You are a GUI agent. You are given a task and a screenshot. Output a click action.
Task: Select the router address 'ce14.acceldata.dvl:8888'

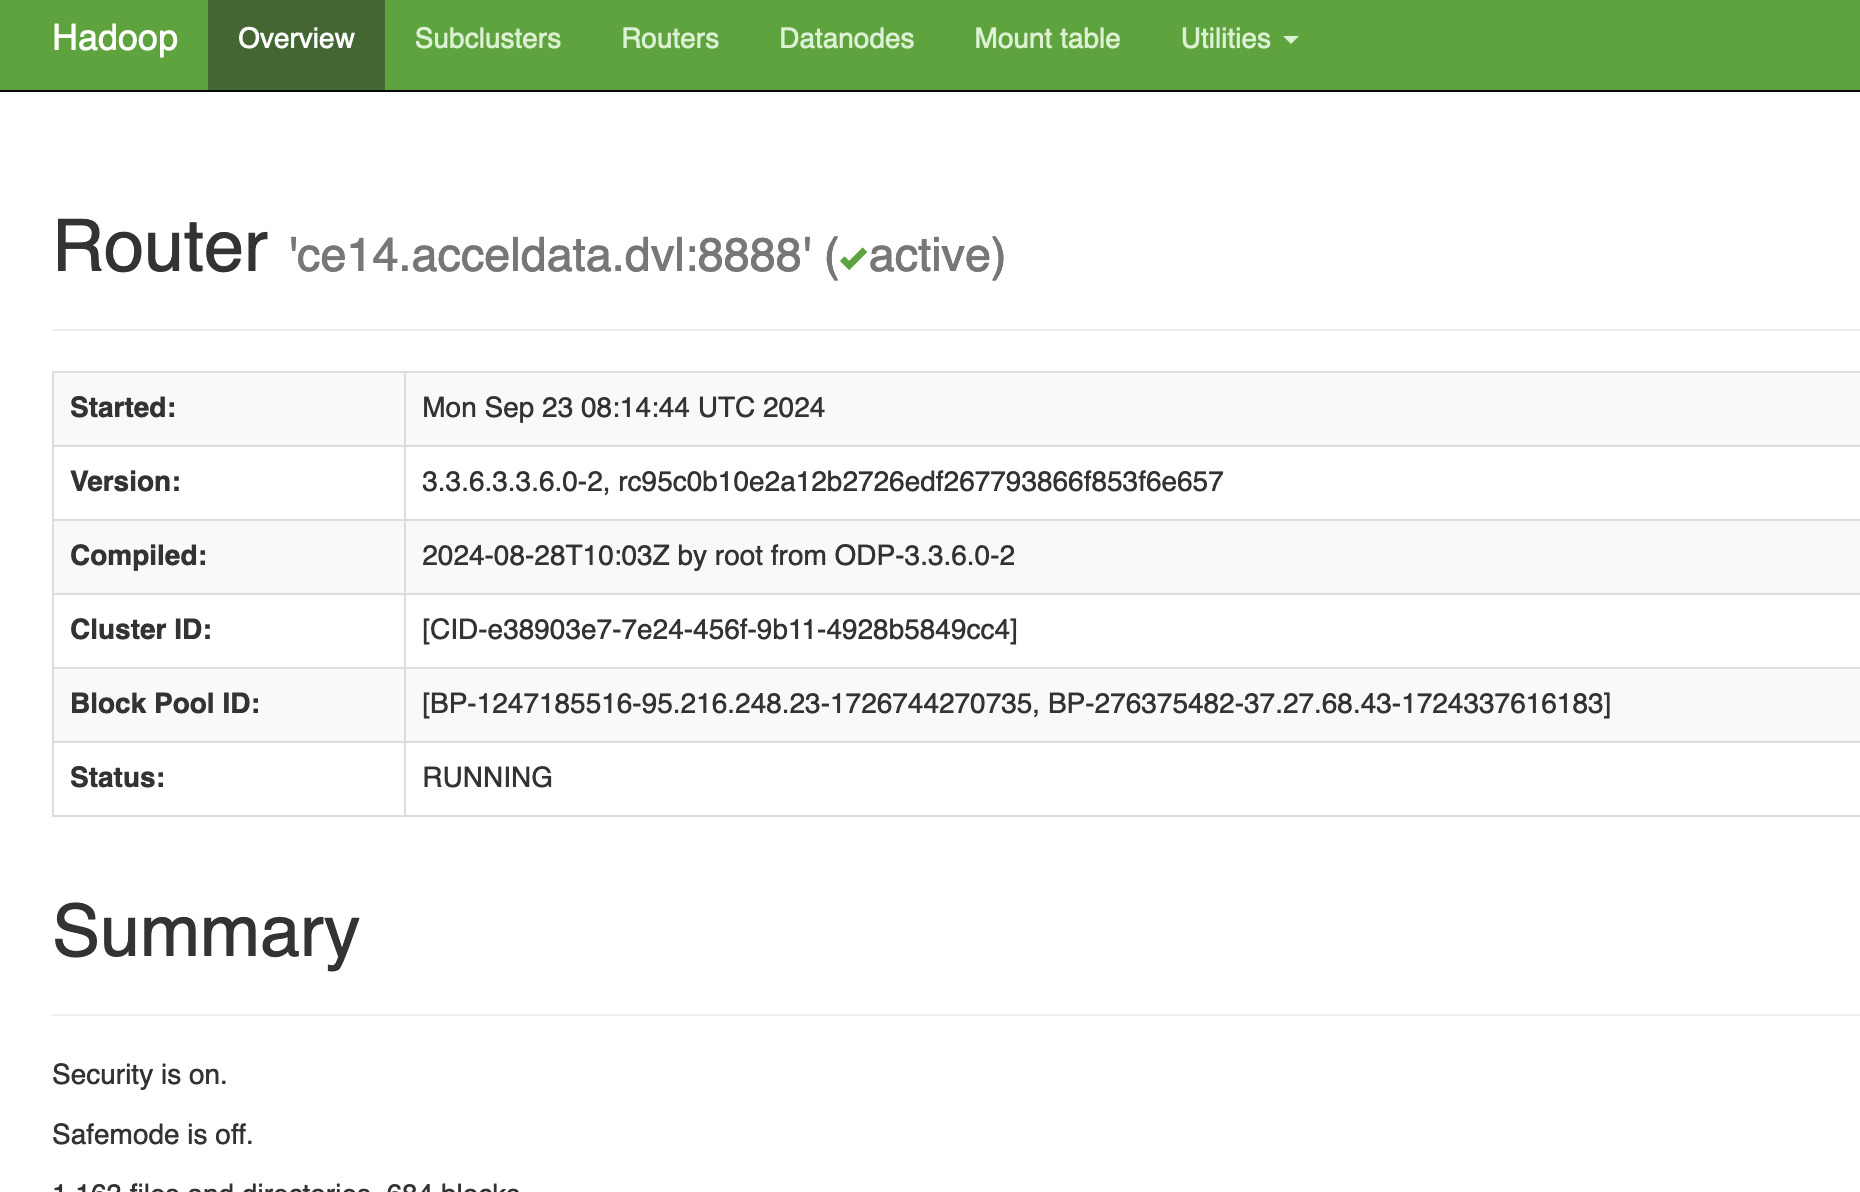point(550,255)
